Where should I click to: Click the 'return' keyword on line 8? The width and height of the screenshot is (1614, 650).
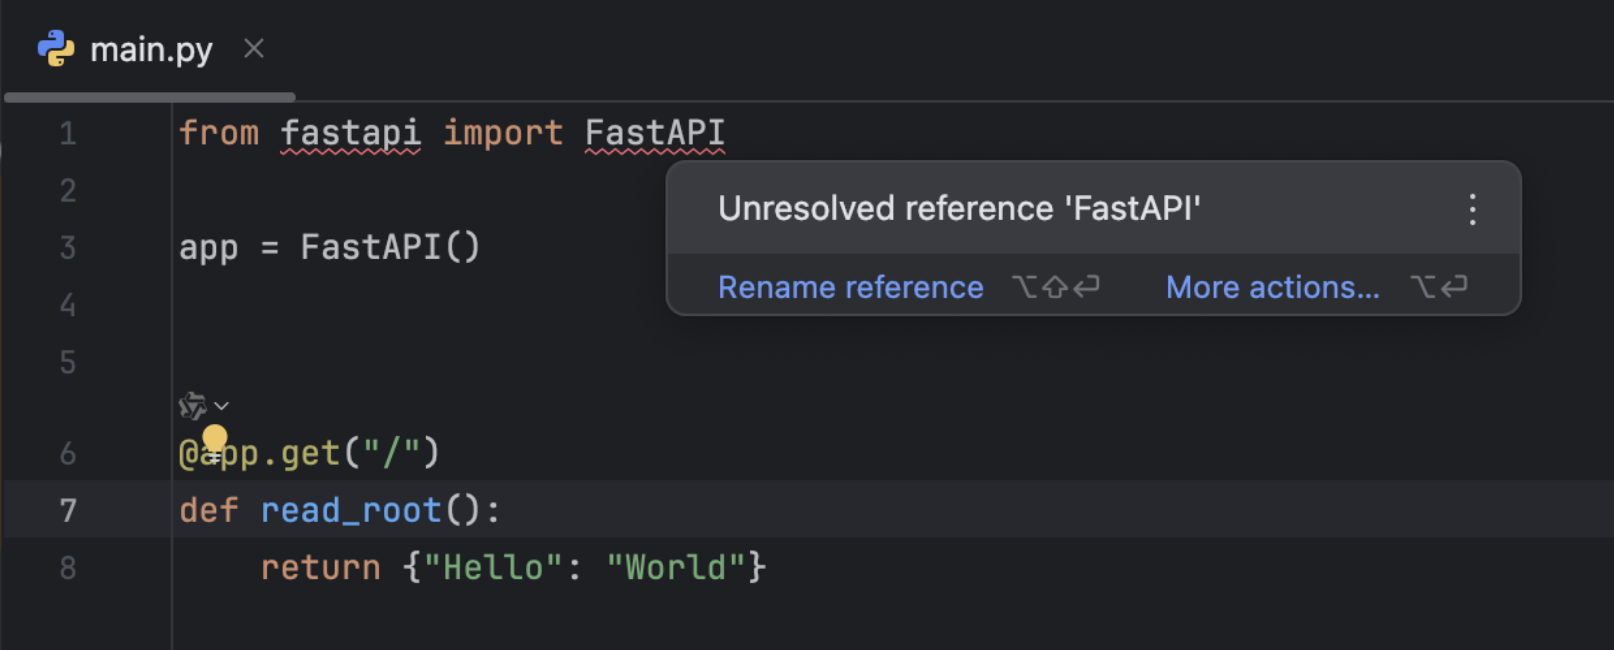click(x=320, y=568)
